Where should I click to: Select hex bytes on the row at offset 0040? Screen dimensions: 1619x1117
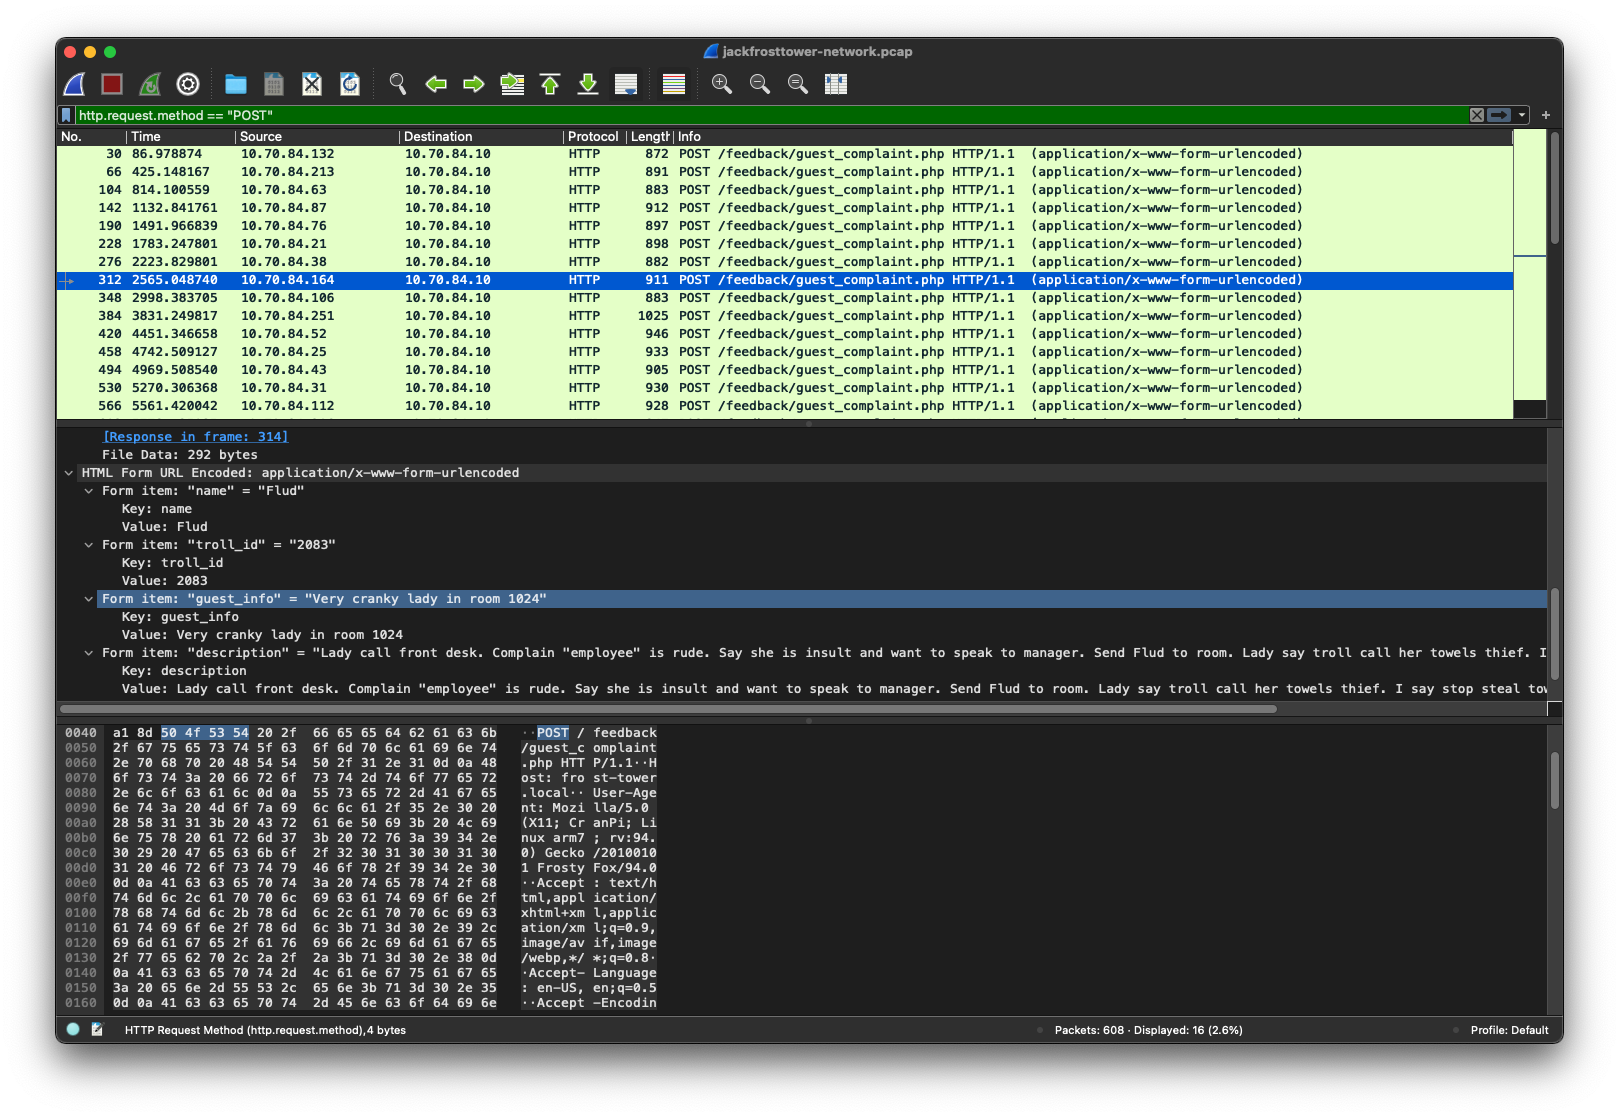[x=305, y=733]
